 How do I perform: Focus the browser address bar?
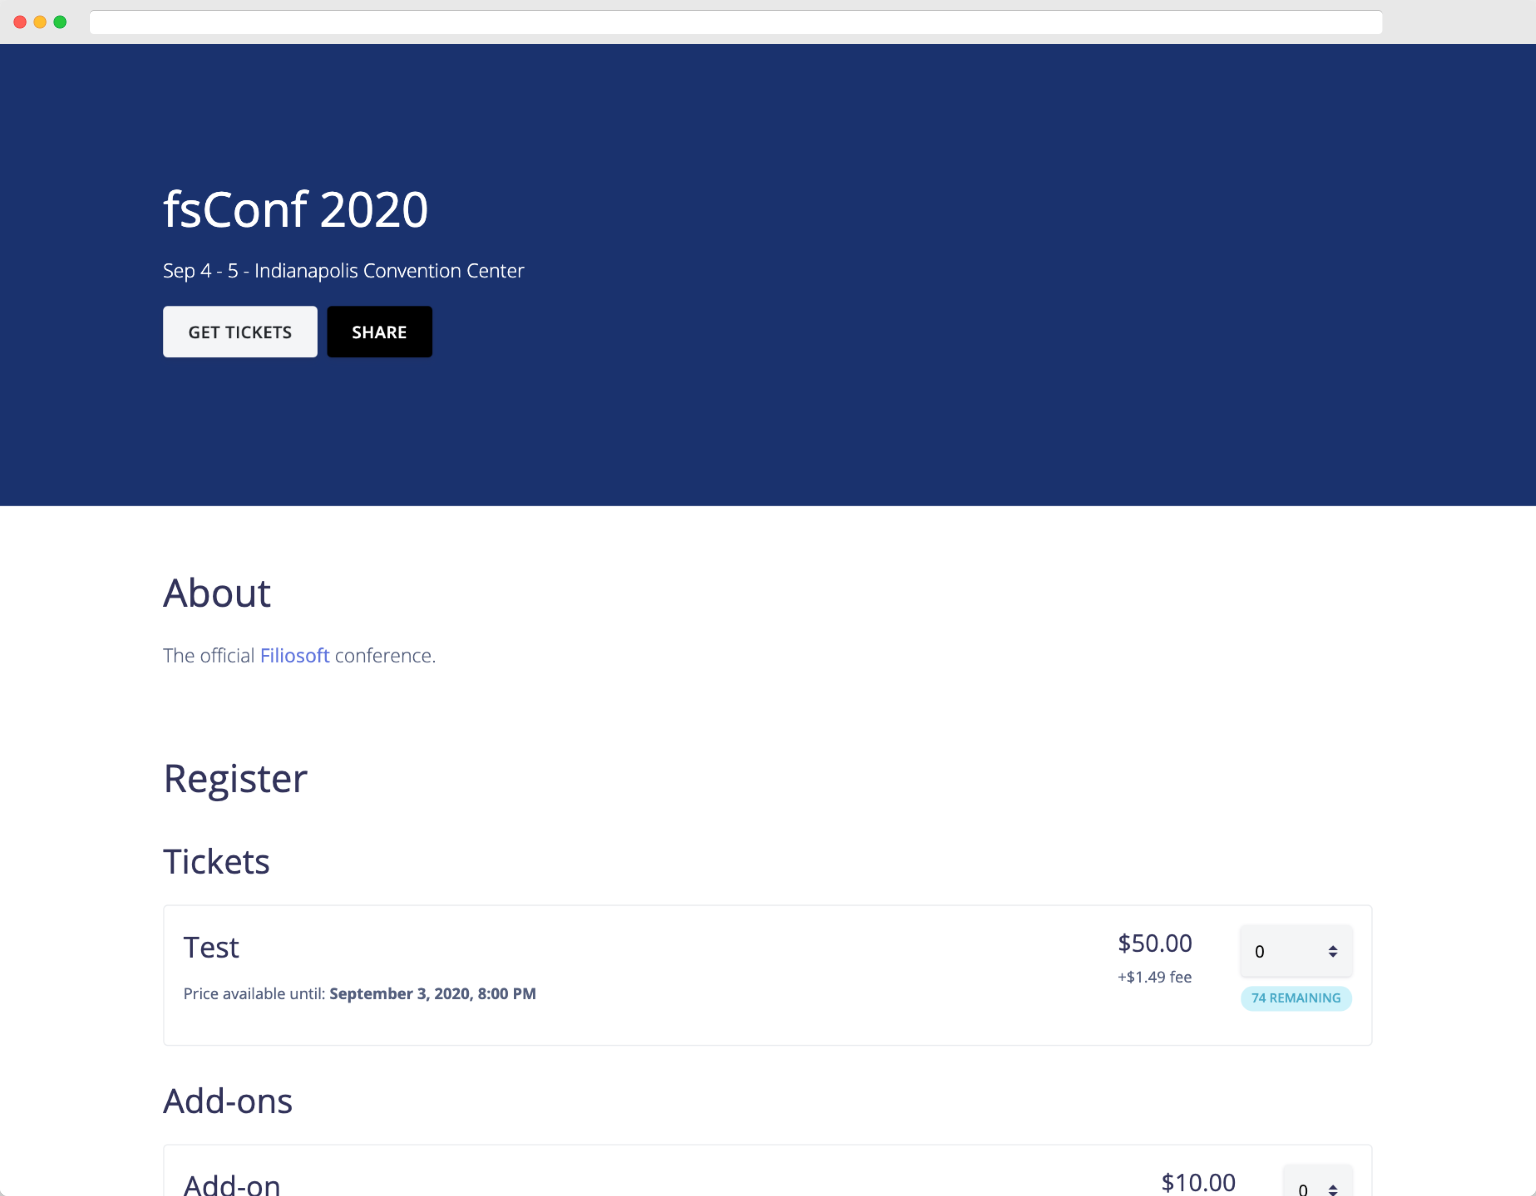click(x=735, y=22)
